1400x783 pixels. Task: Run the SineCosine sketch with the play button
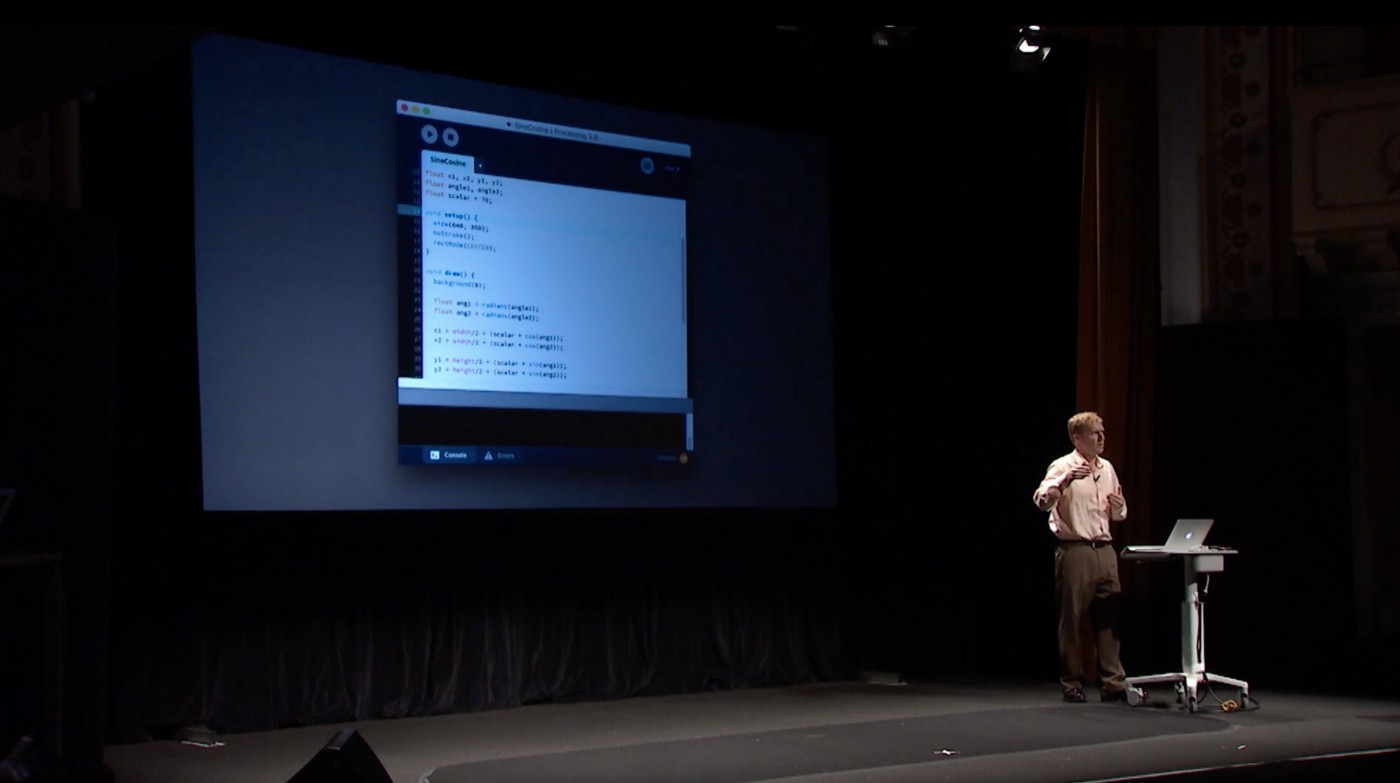point(429,134)
